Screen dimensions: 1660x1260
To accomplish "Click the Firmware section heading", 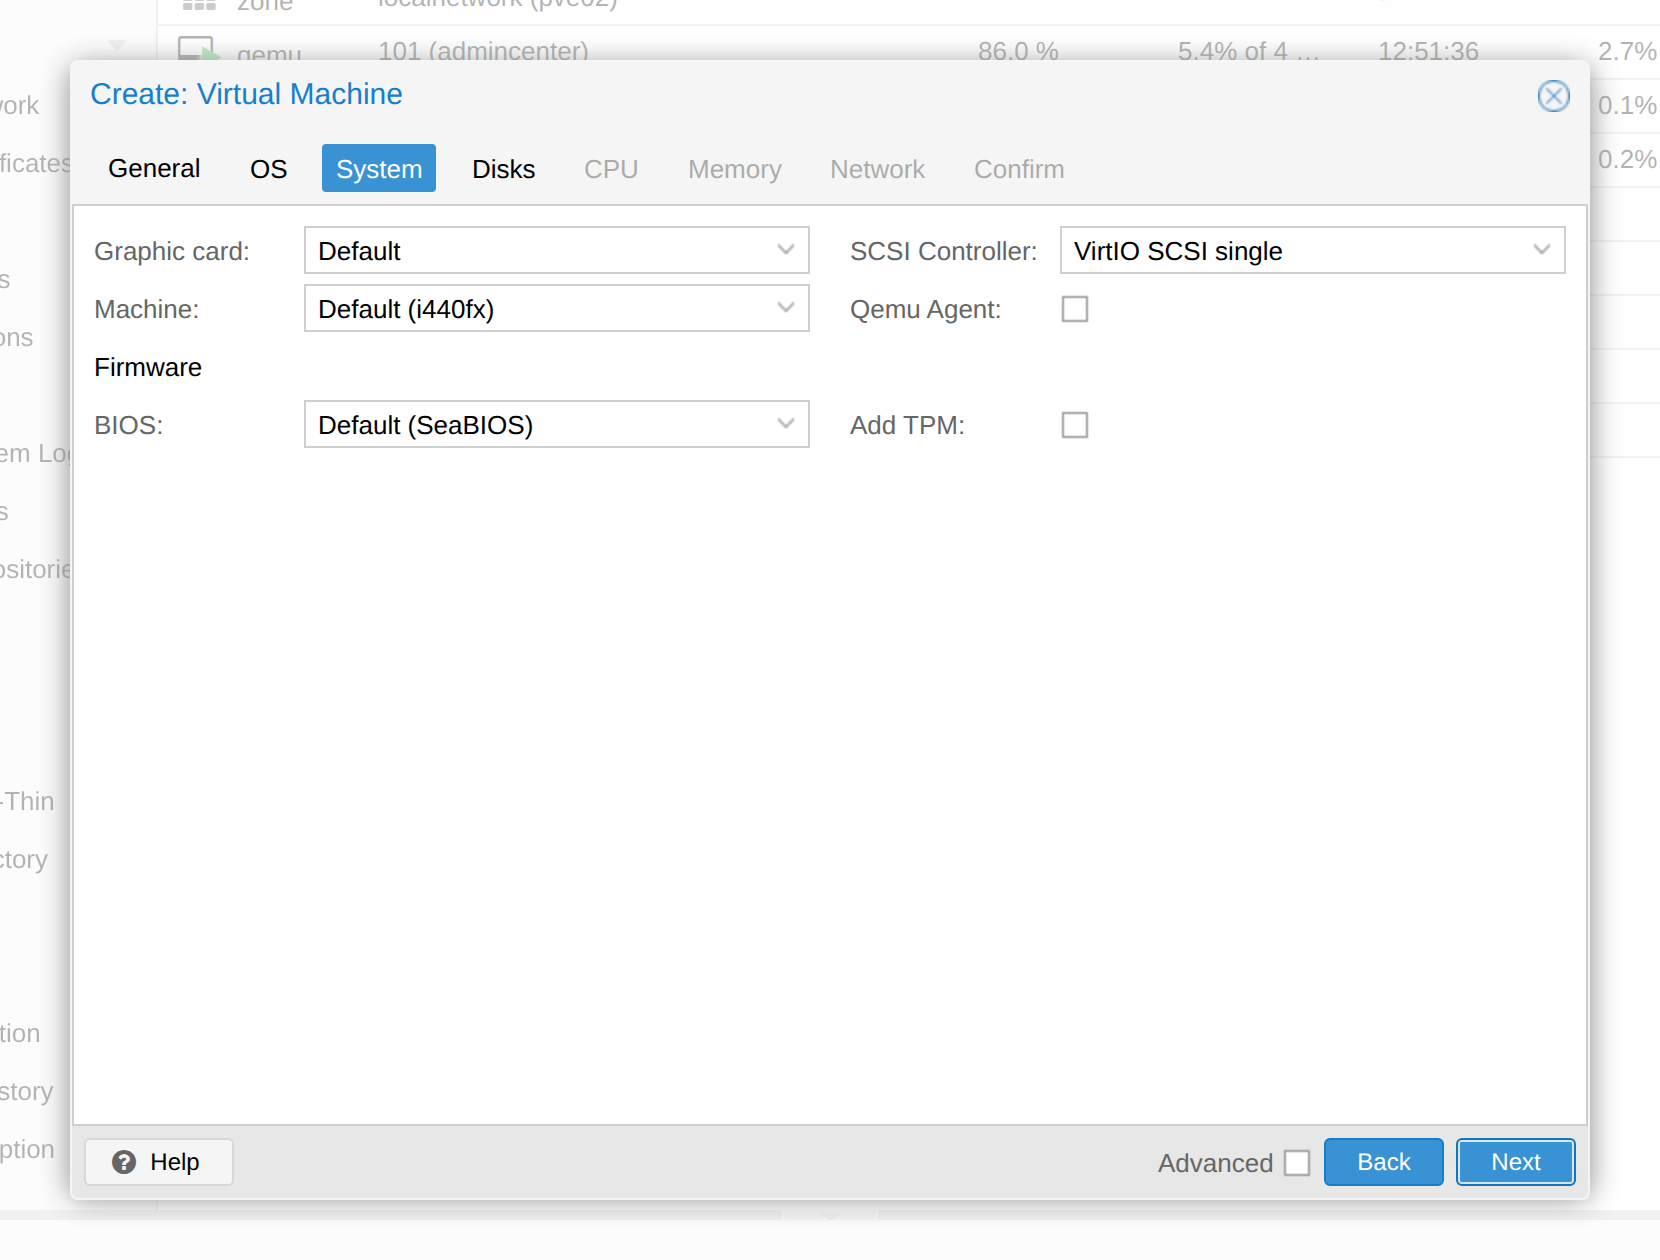I will click(148, 367).
